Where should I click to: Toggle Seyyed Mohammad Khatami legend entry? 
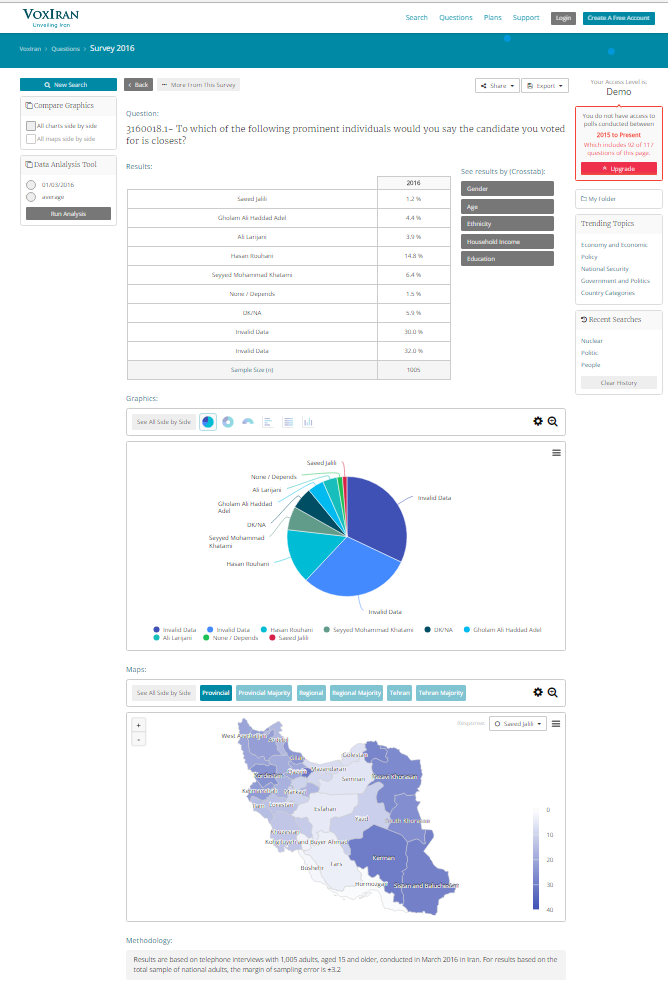pyautogui.click(x=369, y=629)
